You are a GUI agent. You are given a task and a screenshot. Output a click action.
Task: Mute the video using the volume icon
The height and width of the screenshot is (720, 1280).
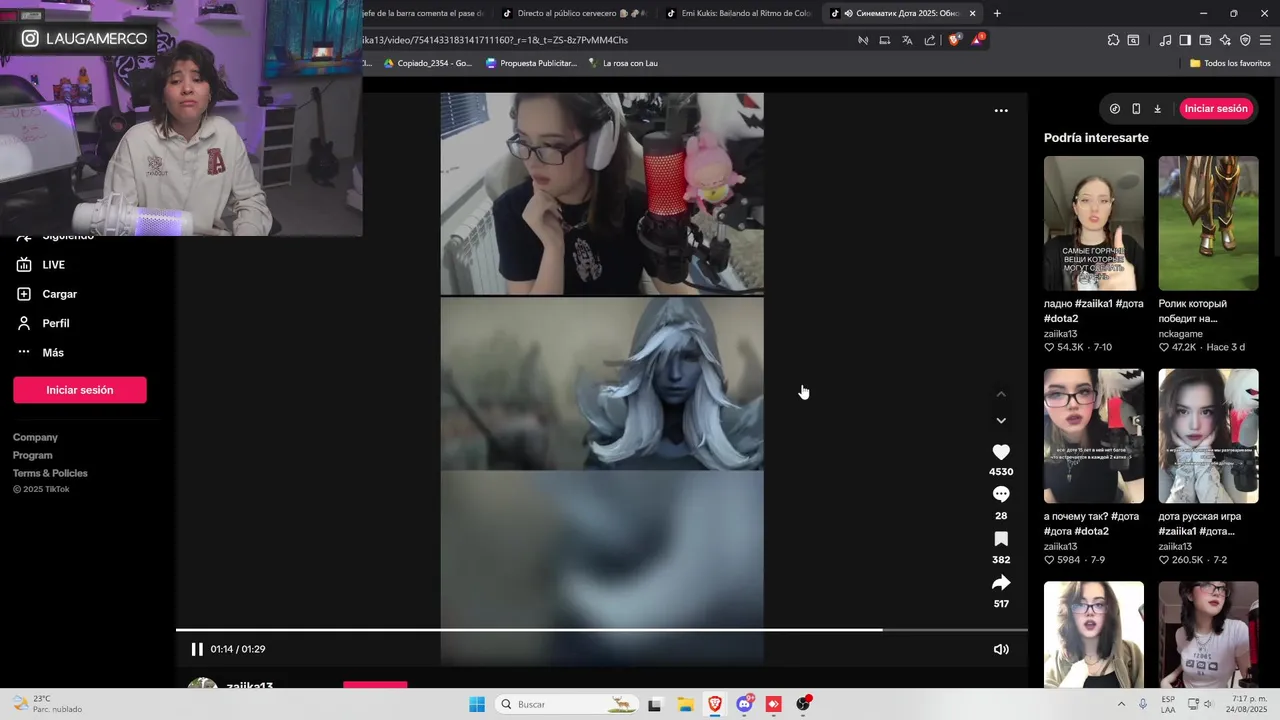(x=1001, y=649)
